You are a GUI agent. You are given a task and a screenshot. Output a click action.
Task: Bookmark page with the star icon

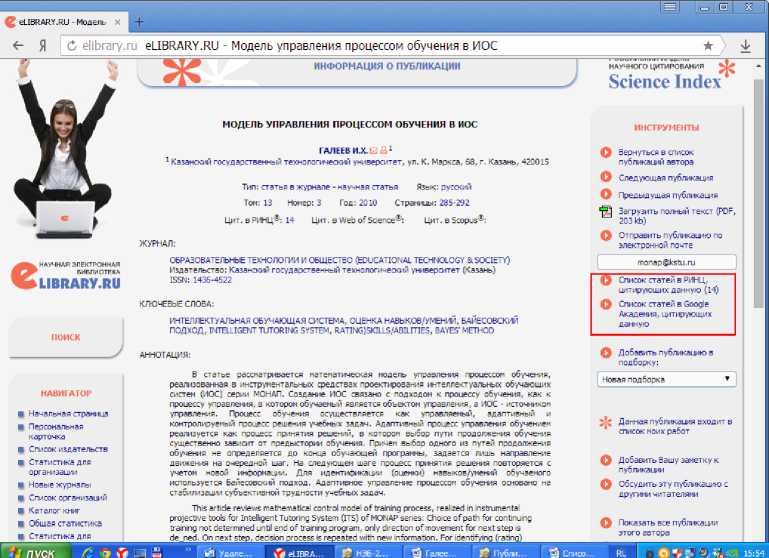pos(708,46)
